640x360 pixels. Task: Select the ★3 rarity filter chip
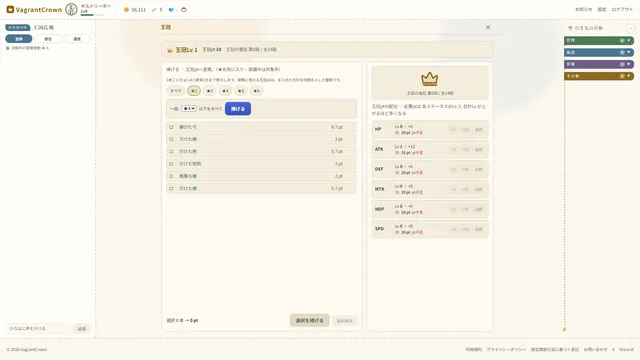[209, 91]
